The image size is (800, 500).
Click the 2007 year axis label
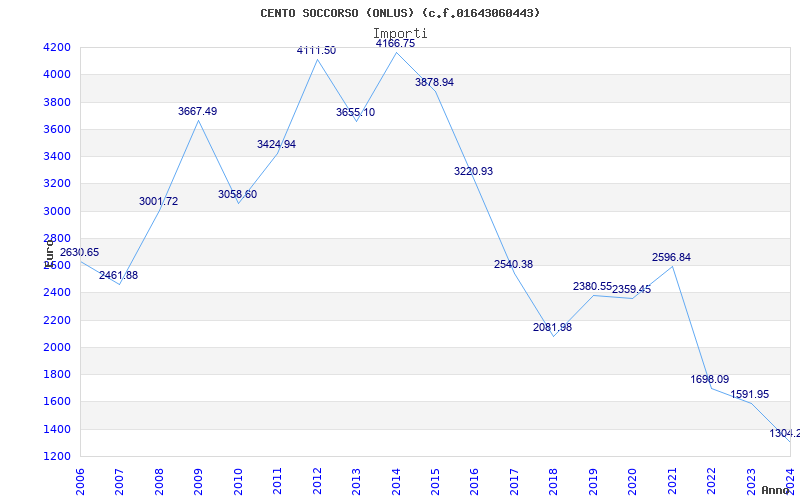119,482
